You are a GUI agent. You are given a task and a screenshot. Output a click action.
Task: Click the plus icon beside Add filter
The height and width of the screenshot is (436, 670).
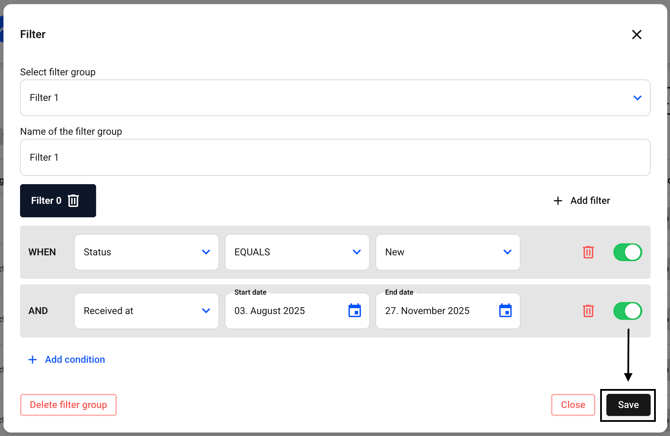(558, 201)
